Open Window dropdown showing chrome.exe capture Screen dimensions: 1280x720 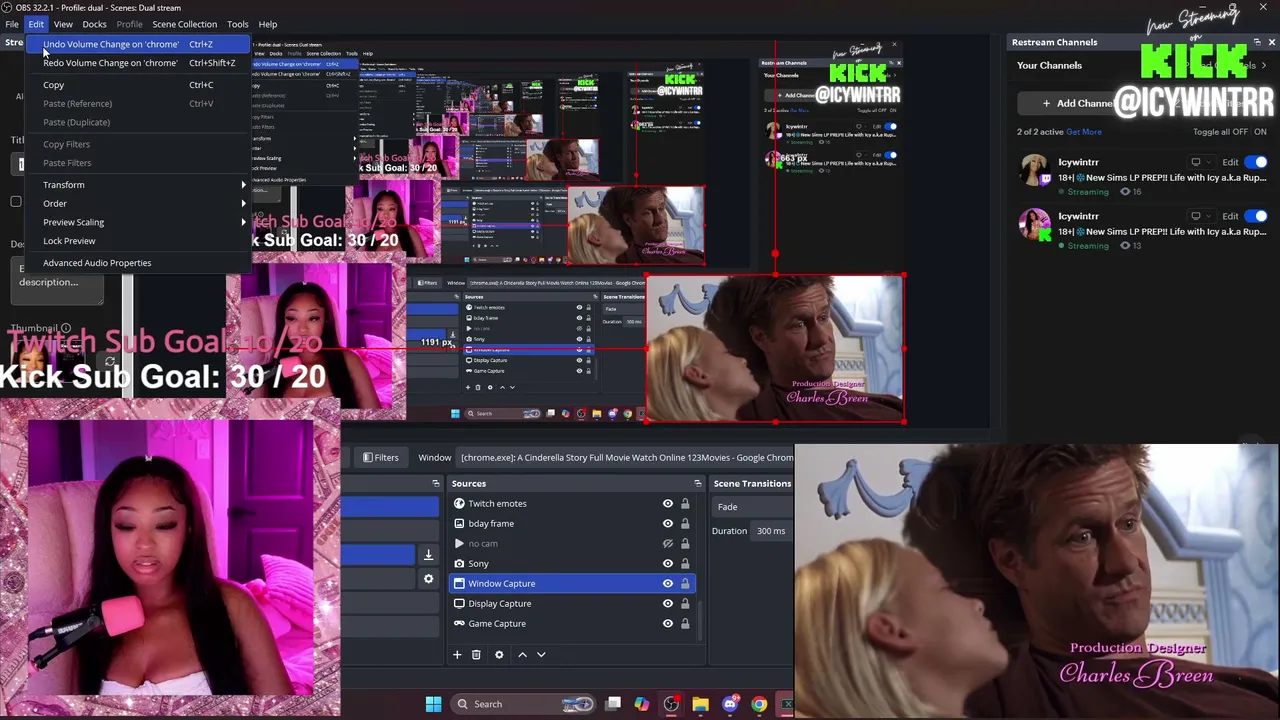click(626, 458)
